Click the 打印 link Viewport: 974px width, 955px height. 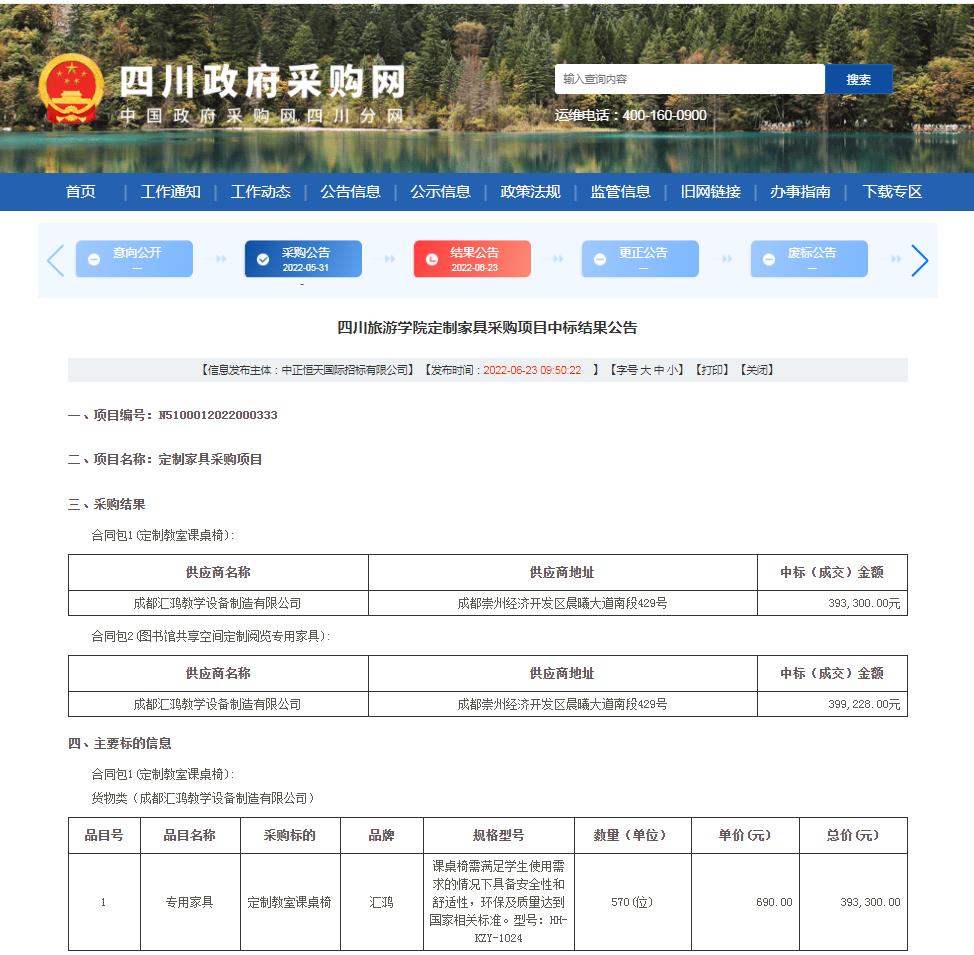[711, 370]
